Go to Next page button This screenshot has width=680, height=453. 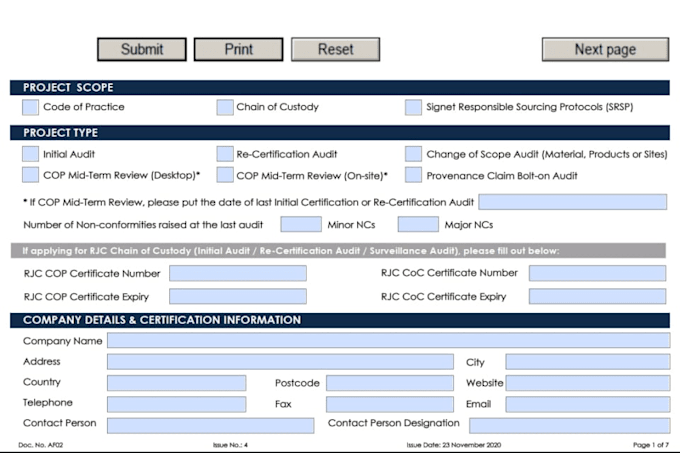(x=605, y=49)
